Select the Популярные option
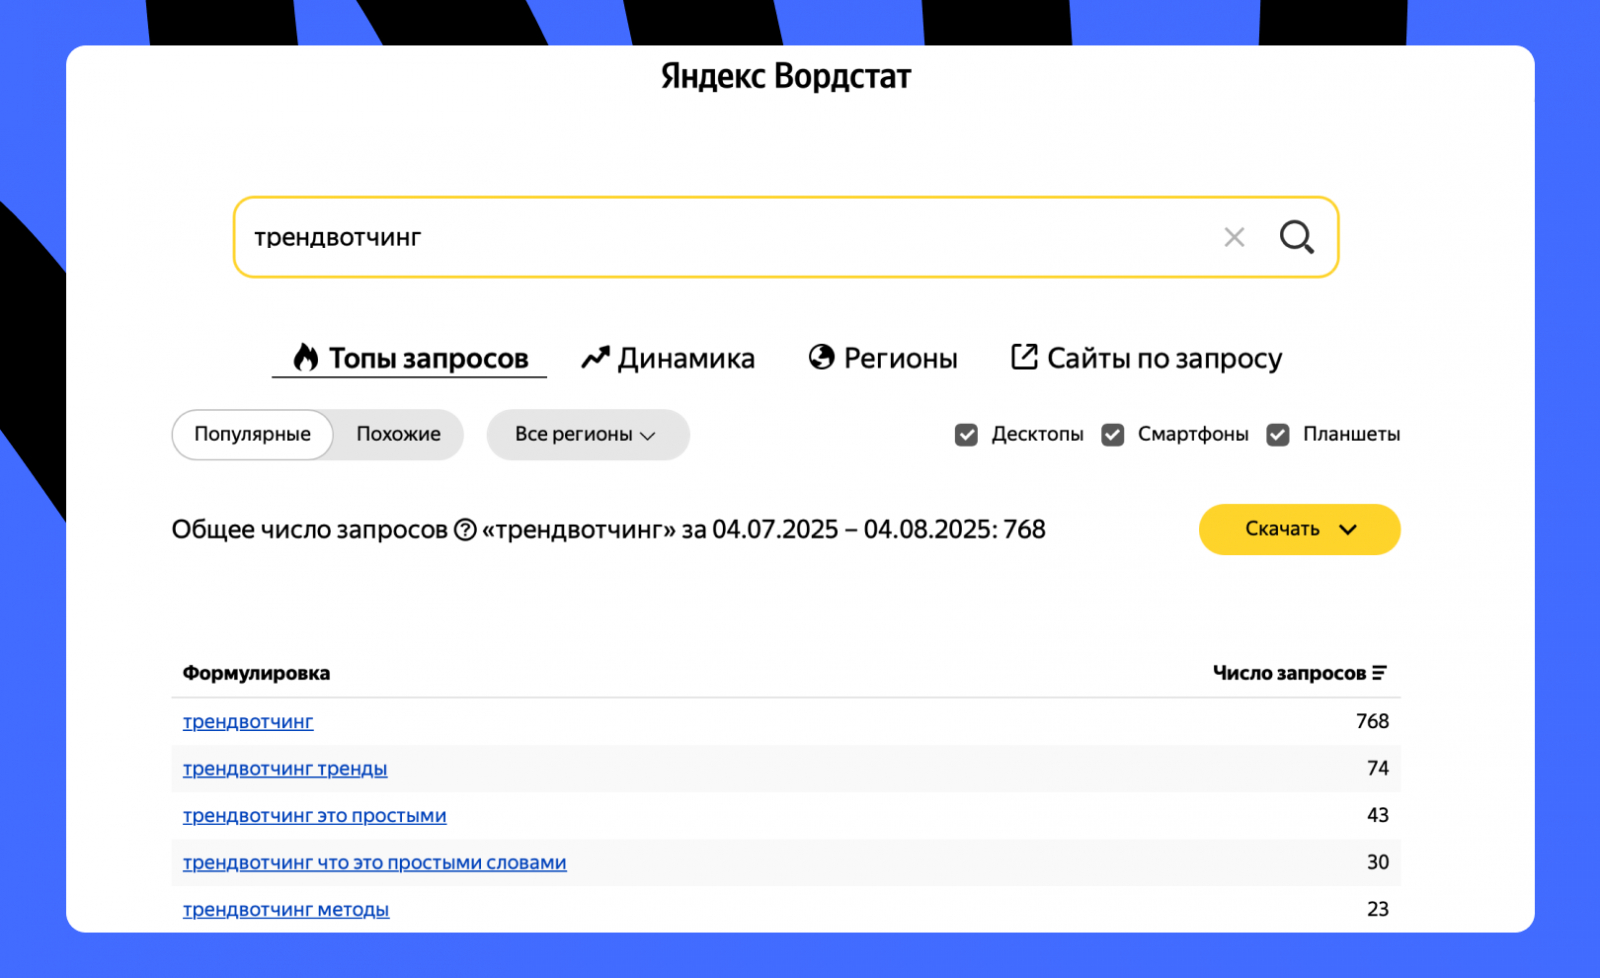This screenshot has width=1600, height=978. [252, 434]
